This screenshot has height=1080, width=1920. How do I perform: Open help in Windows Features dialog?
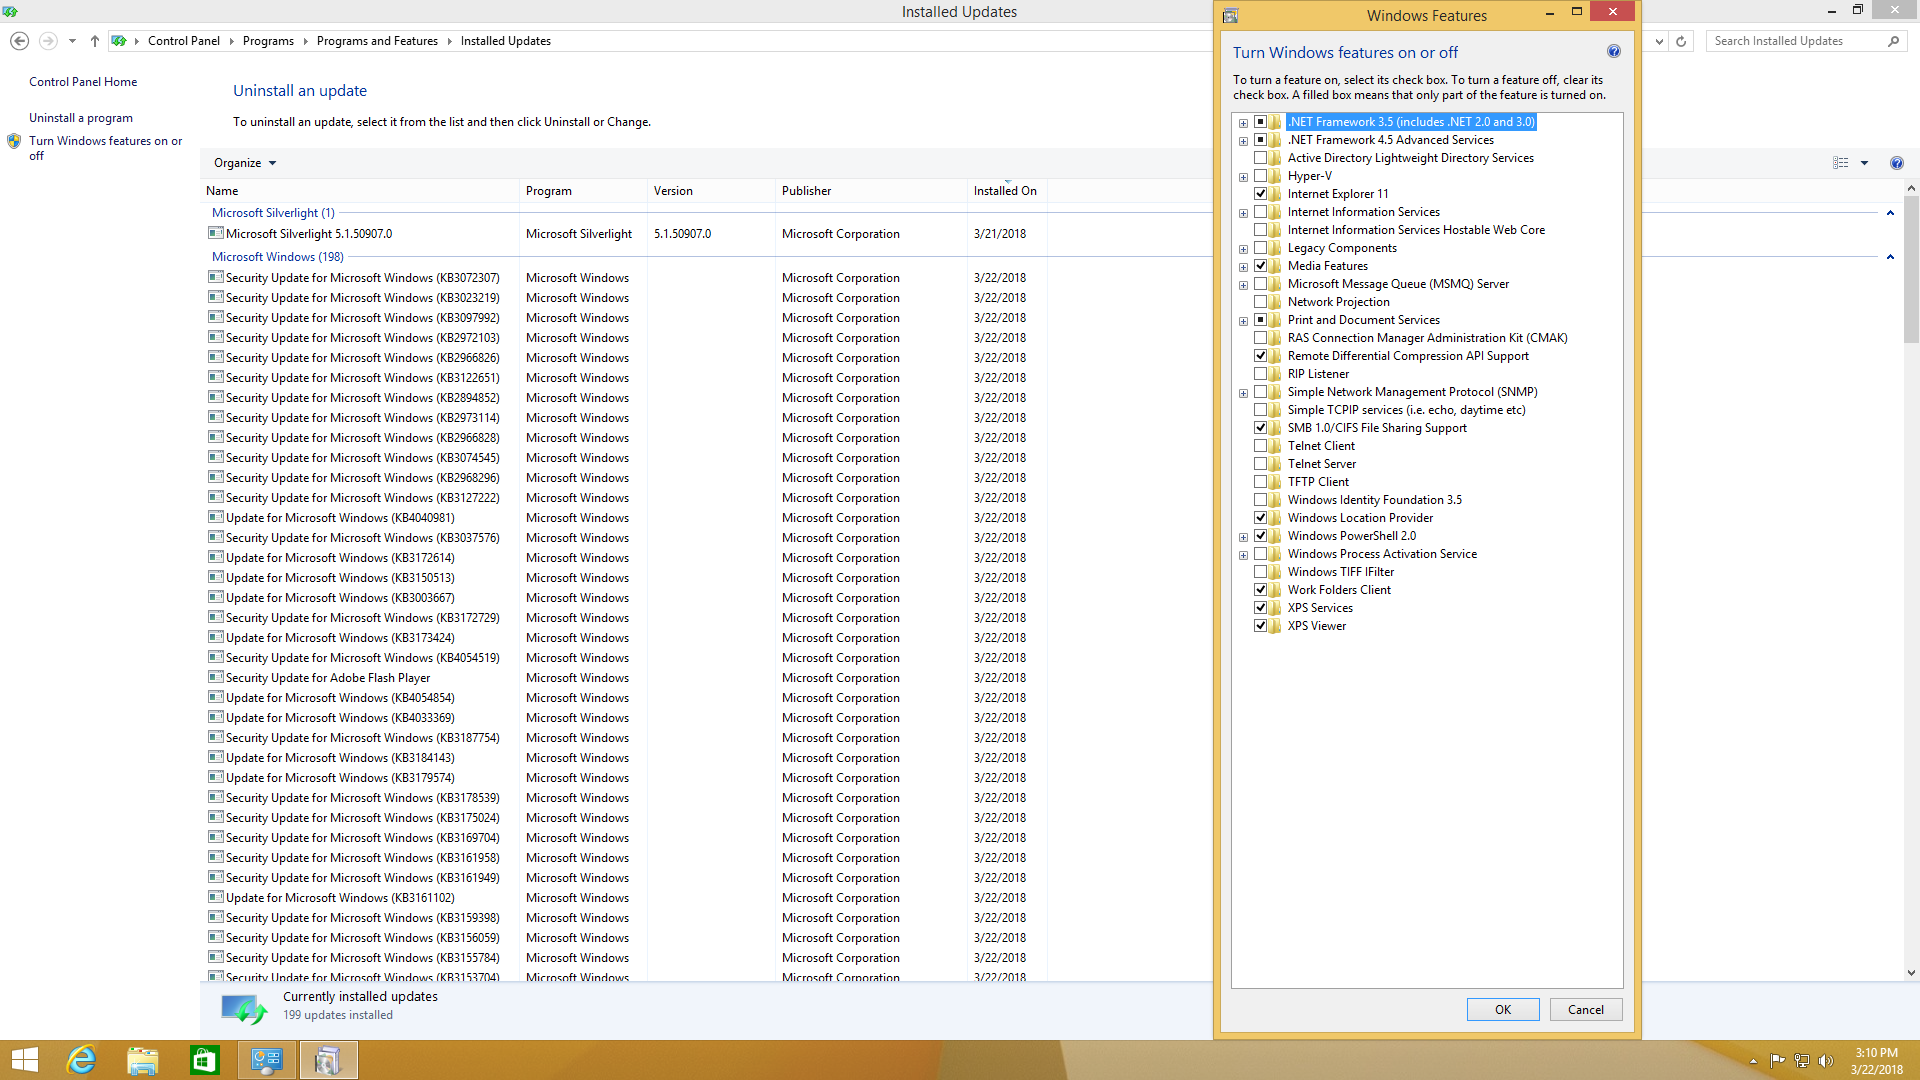(x=1613, y=51)
